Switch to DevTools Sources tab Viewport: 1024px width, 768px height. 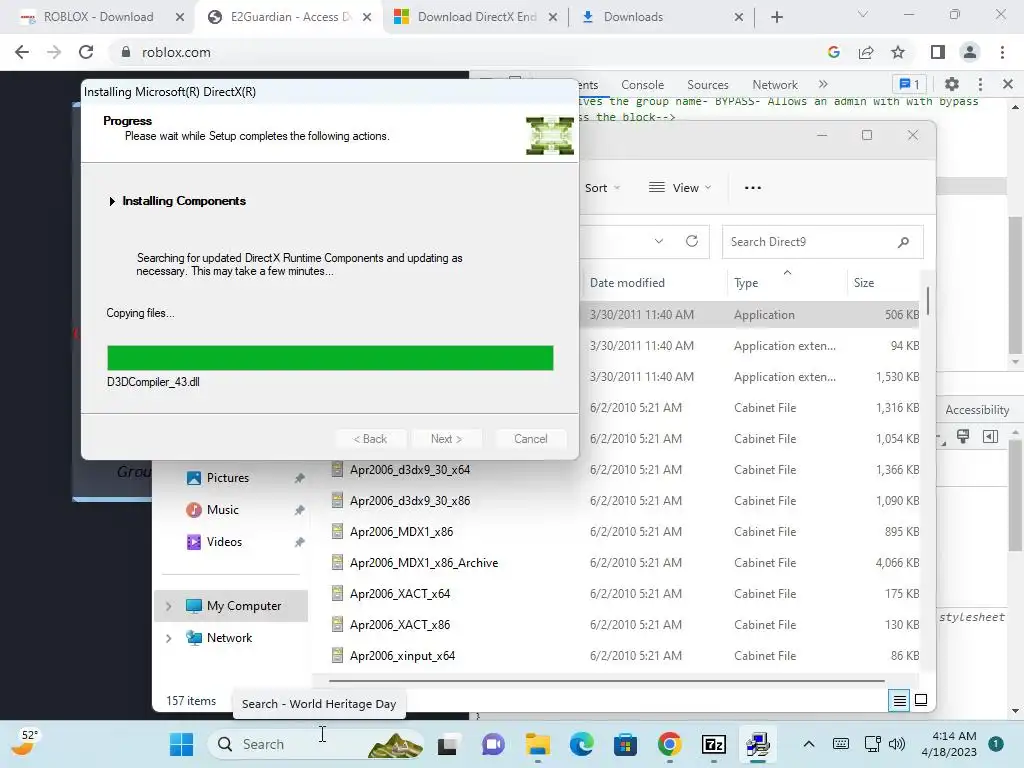point(708,85)
